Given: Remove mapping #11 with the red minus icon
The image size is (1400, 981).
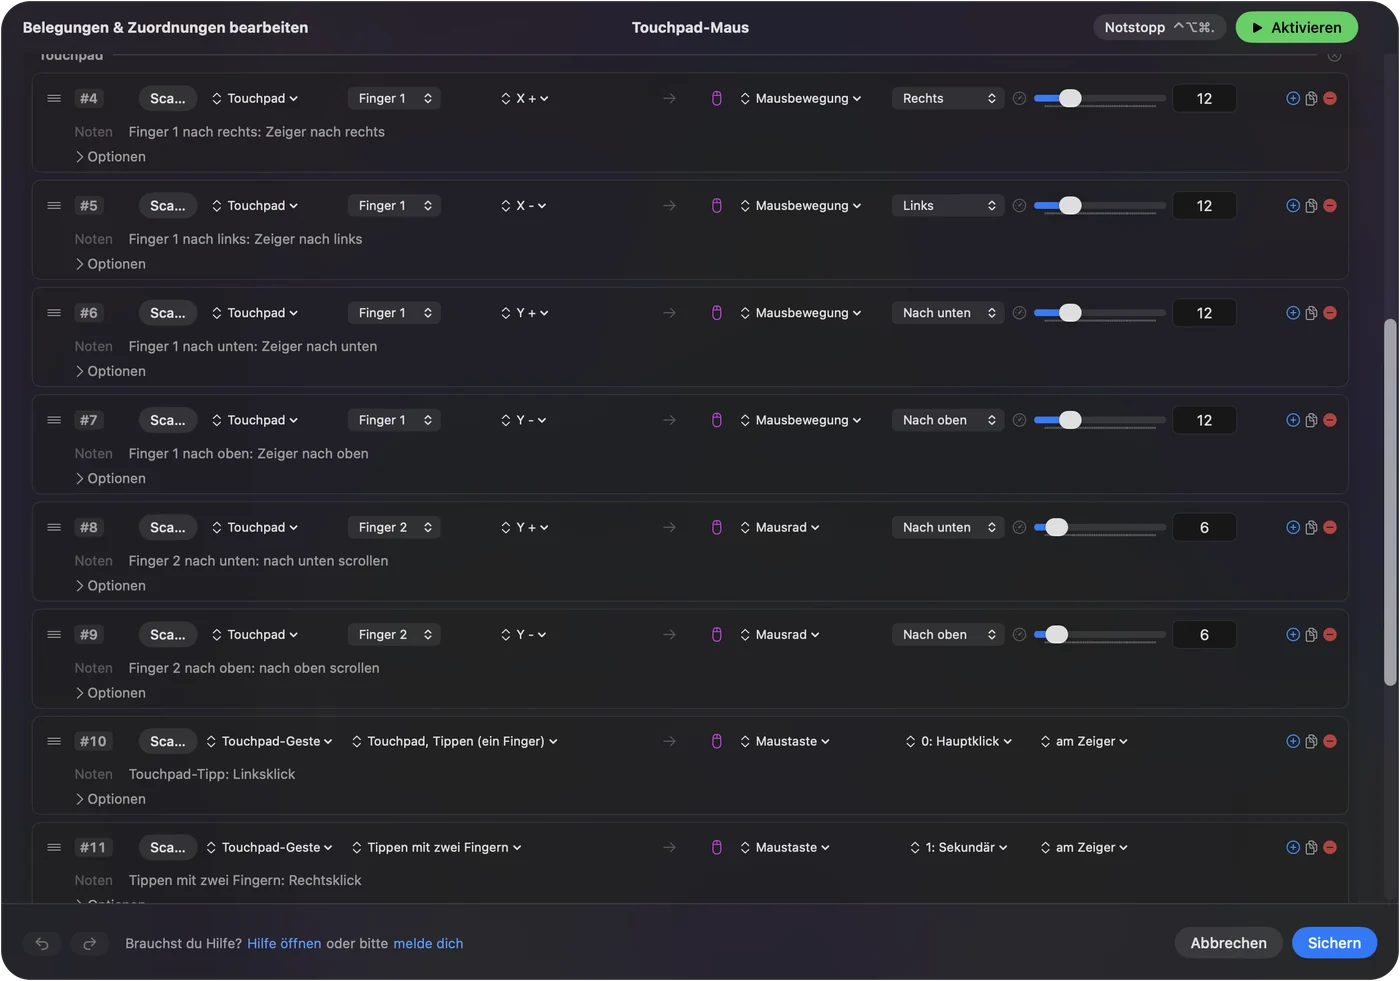Looking at the screenshot, I should [x=1330, y=847].
